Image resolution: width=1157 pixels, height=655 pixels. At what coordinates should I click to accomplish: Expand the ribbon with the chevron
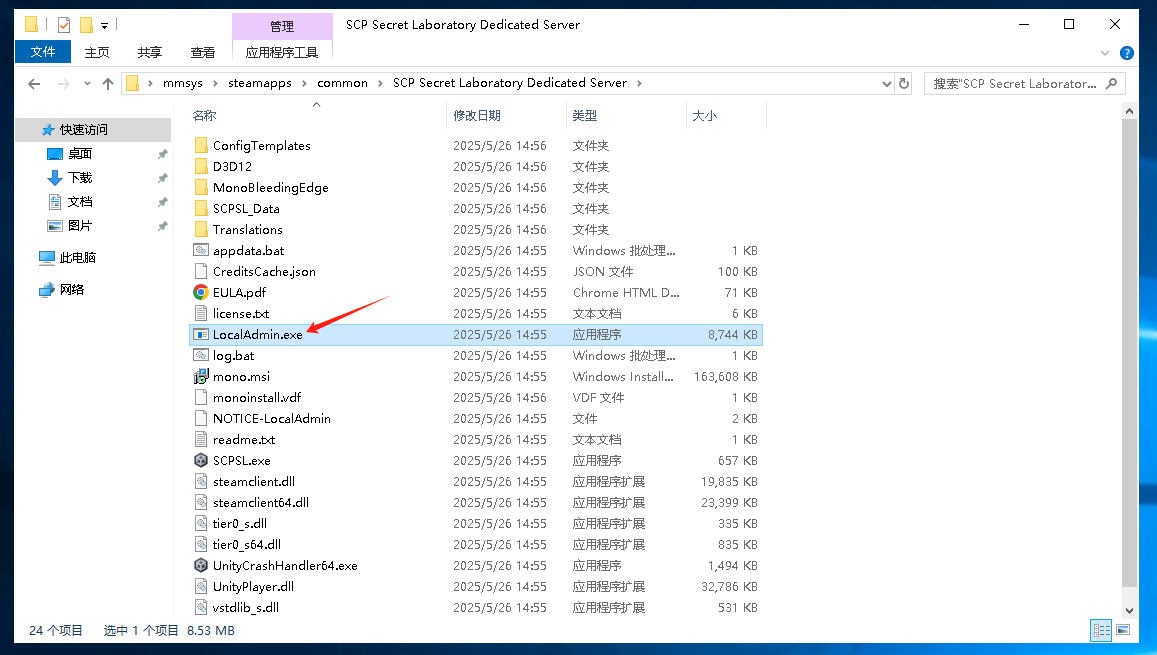tap(1105, 53)
